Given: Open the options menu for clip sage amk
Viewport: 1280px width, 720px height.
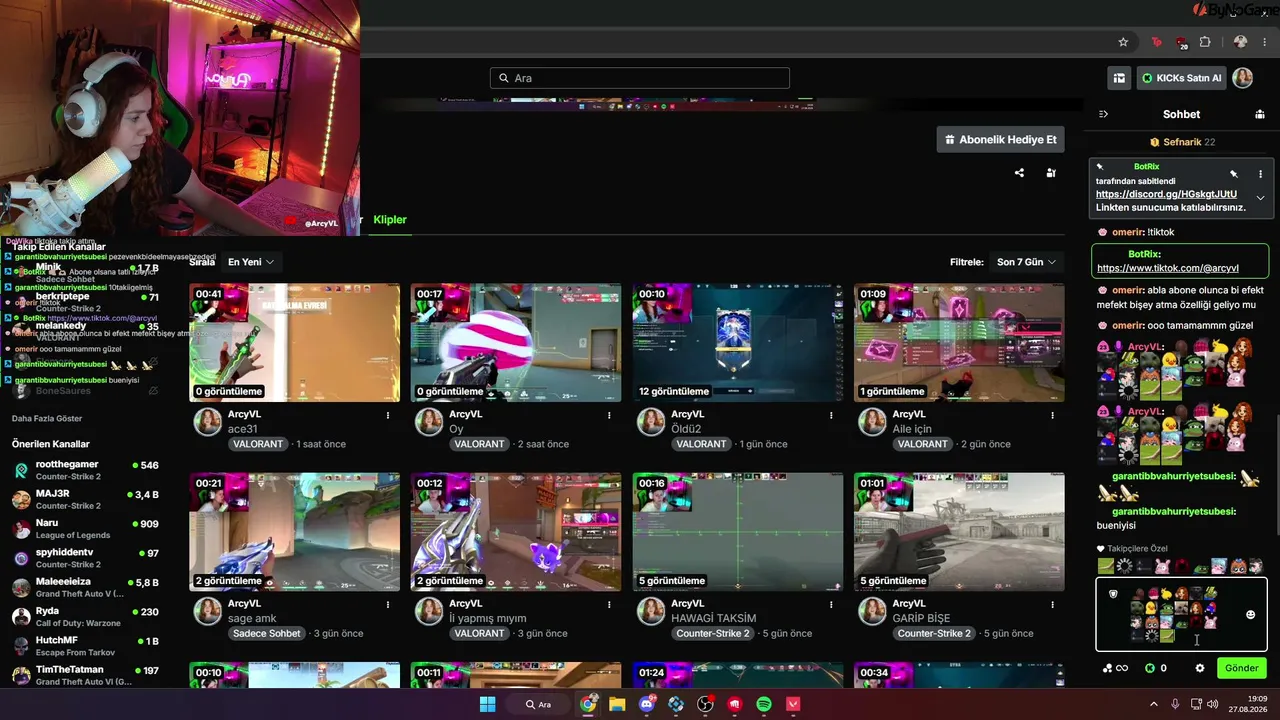Looking at the screenshot, I should (x=388, y=604).
